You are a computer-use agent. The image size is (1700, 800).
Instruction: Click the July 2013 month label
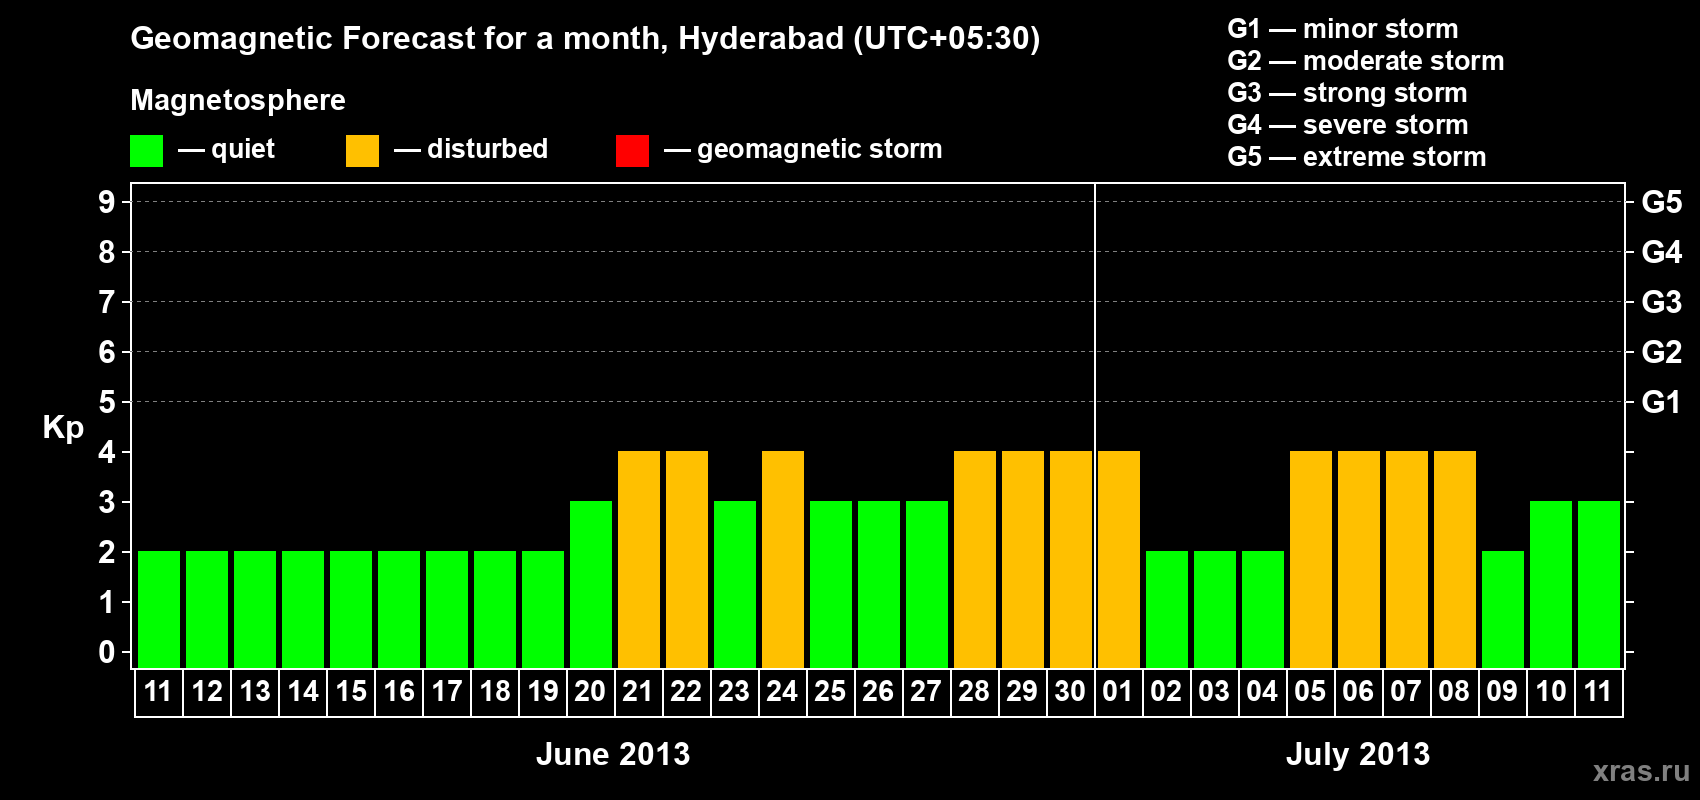[1358, 754]
